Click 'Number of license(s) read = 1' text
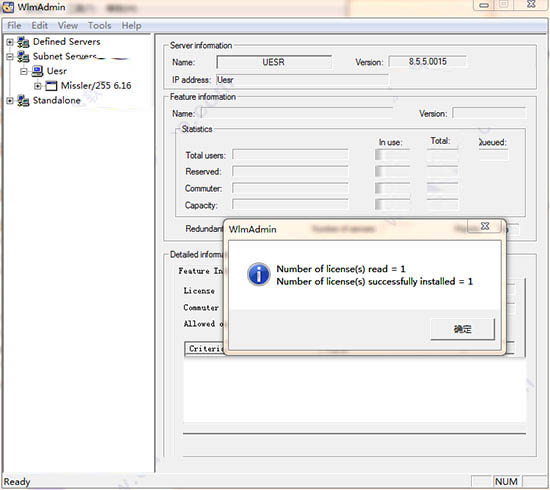This screenshot has width=550, height=490. pos(341,269)
